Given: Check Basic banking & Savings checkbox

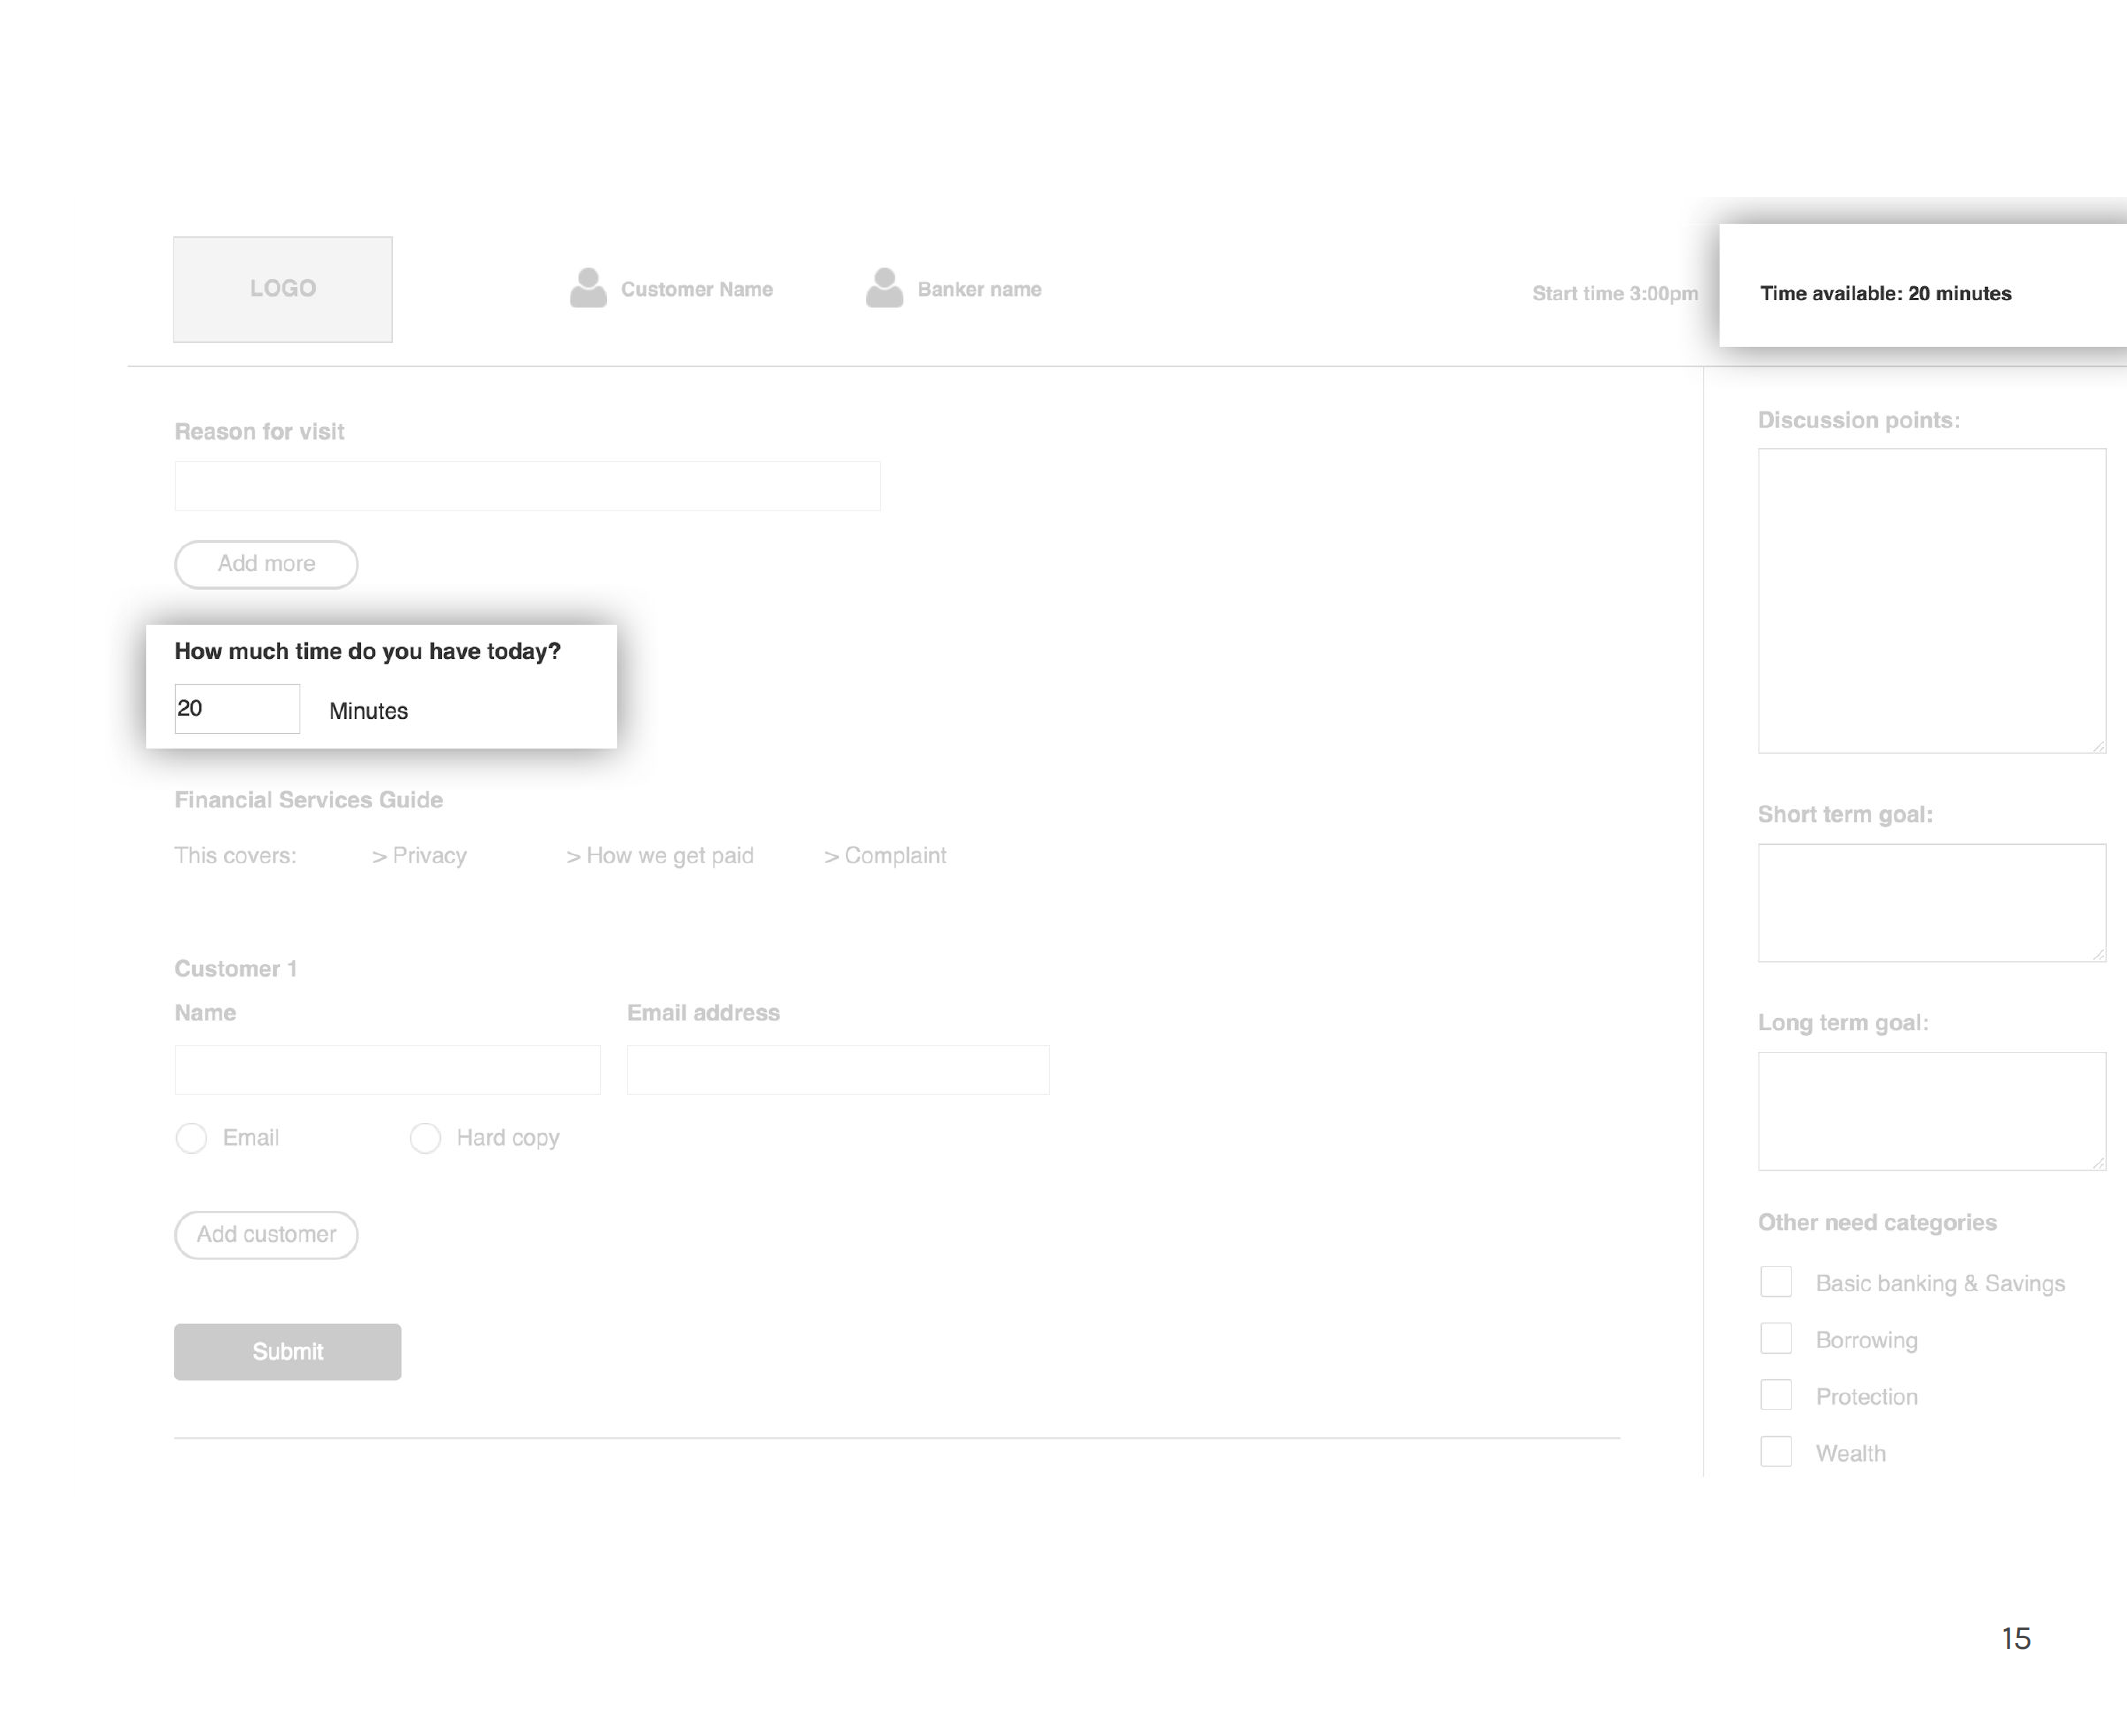Looking at the screenshot, I should [x=1775, y=1282].
